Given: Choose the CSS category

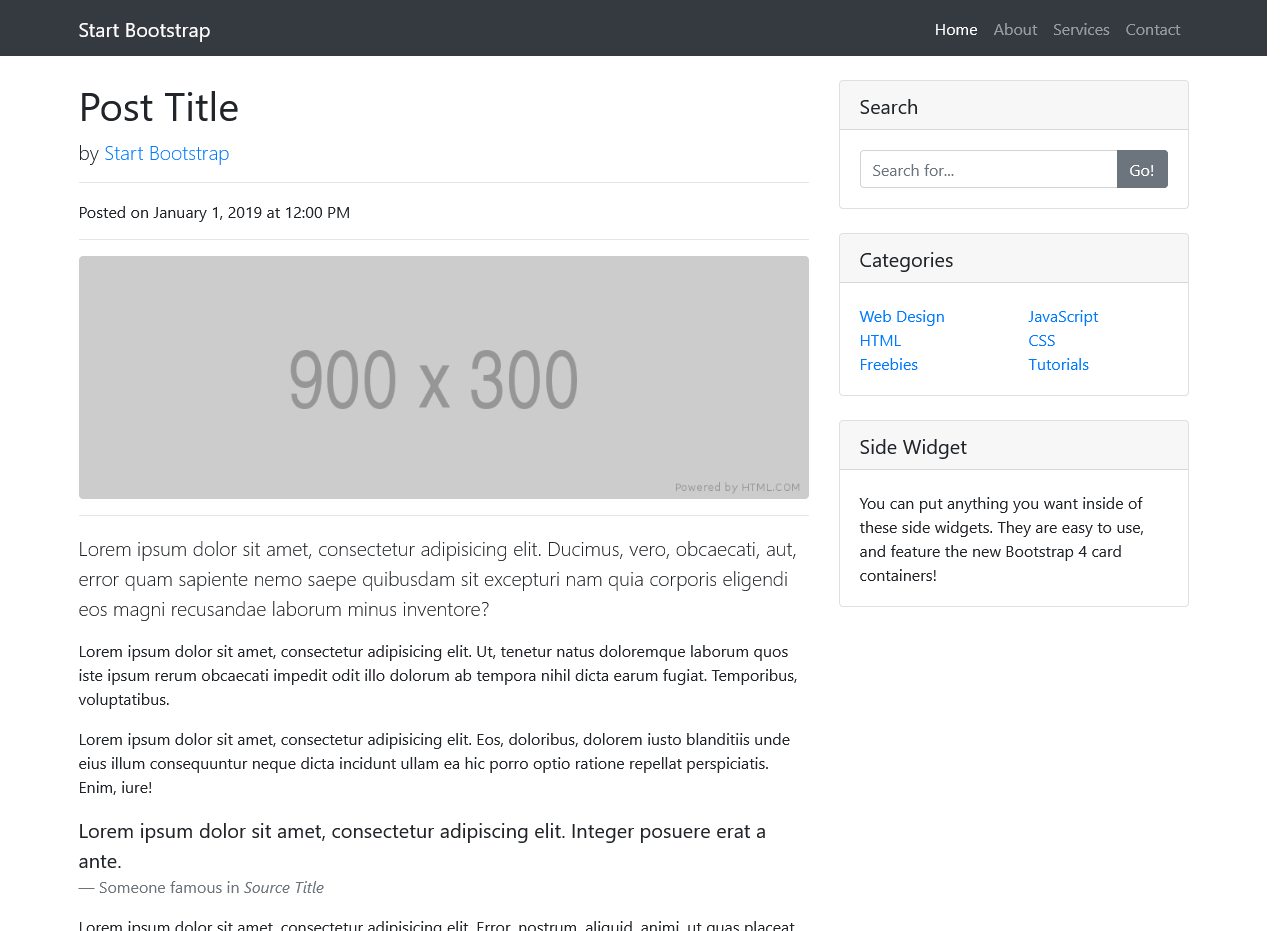Looking at the screenshot, I should coord(1041,340).
